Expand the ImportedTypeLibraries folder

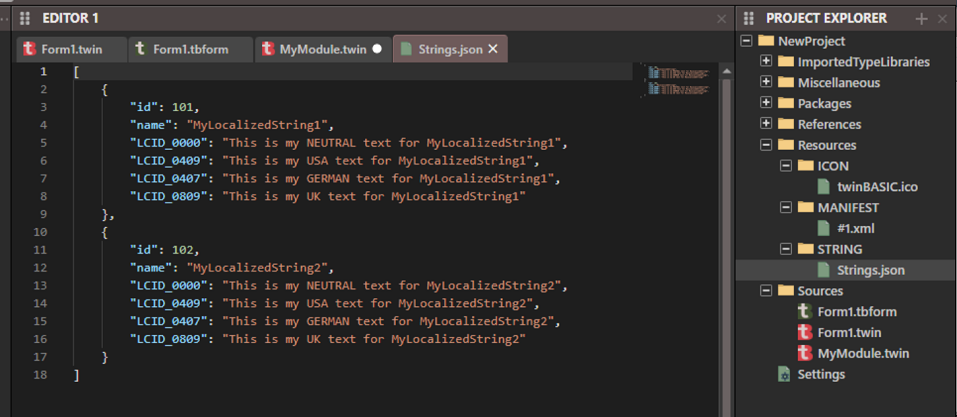tap(766, 62)
